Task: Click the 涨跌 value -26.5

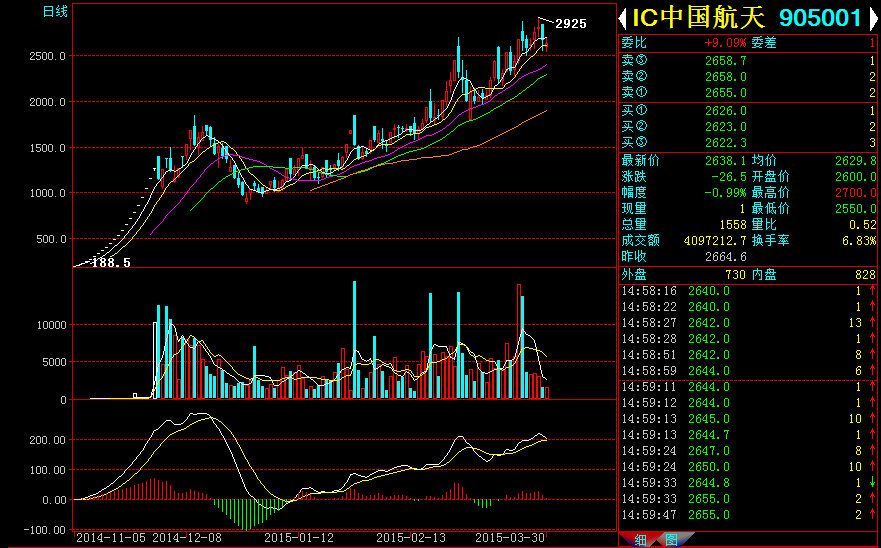Action: coord(729,176)
